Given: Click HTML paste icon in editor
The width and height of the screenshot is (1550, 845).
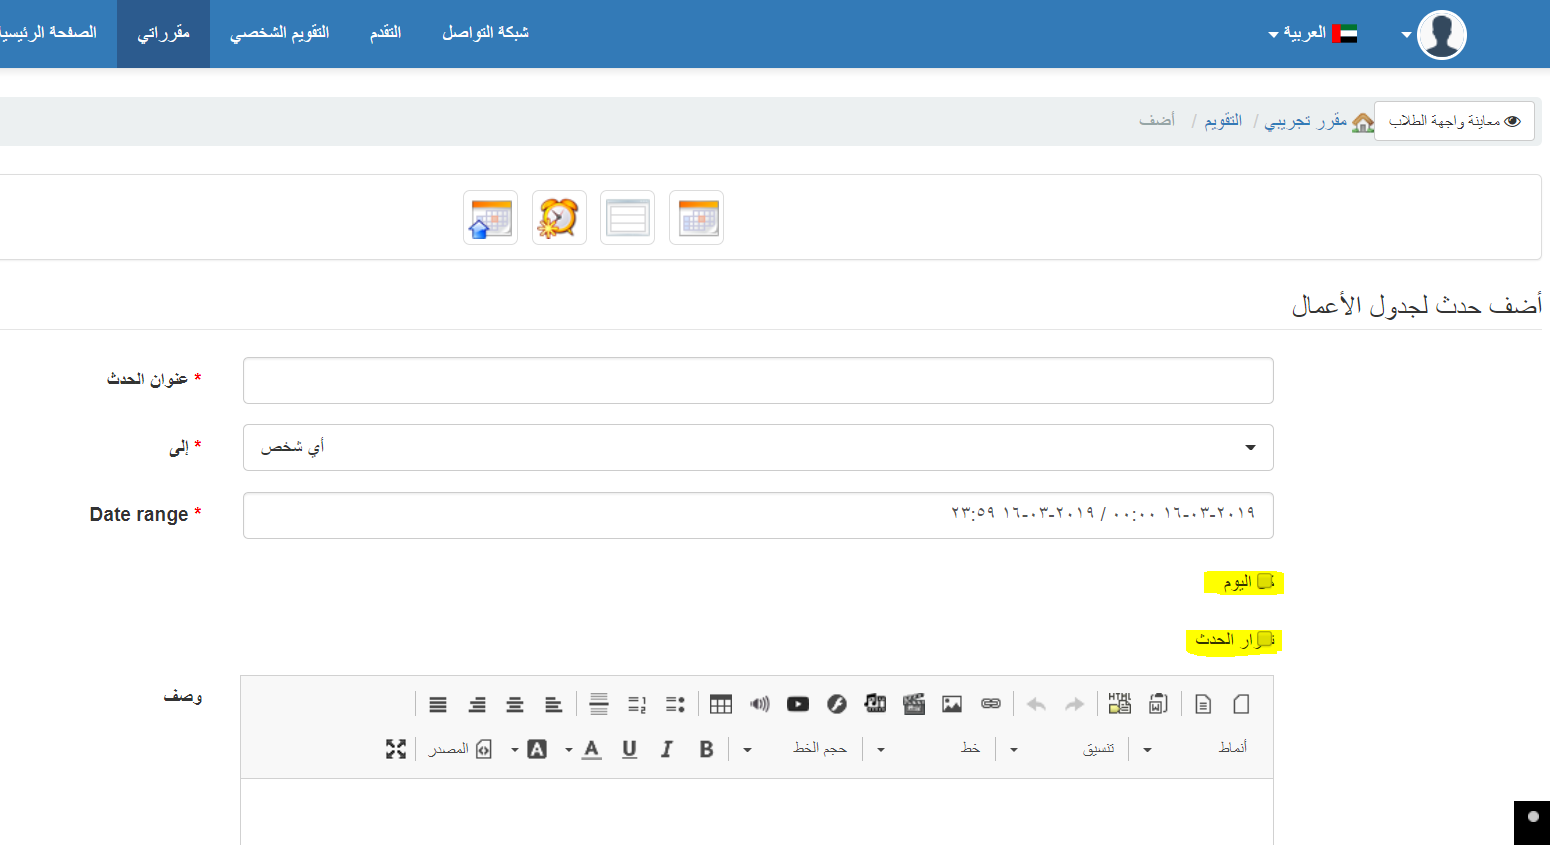Looking at the screenshot, I should pos(1120,704).
